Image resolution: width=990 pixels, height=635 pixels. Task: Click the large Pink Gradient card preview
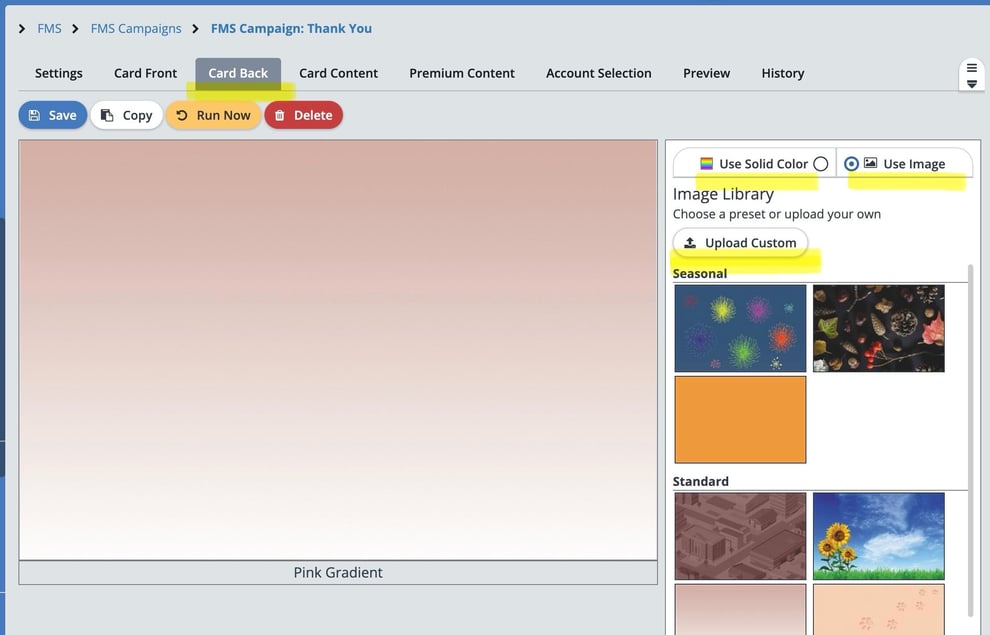(338, 350)
